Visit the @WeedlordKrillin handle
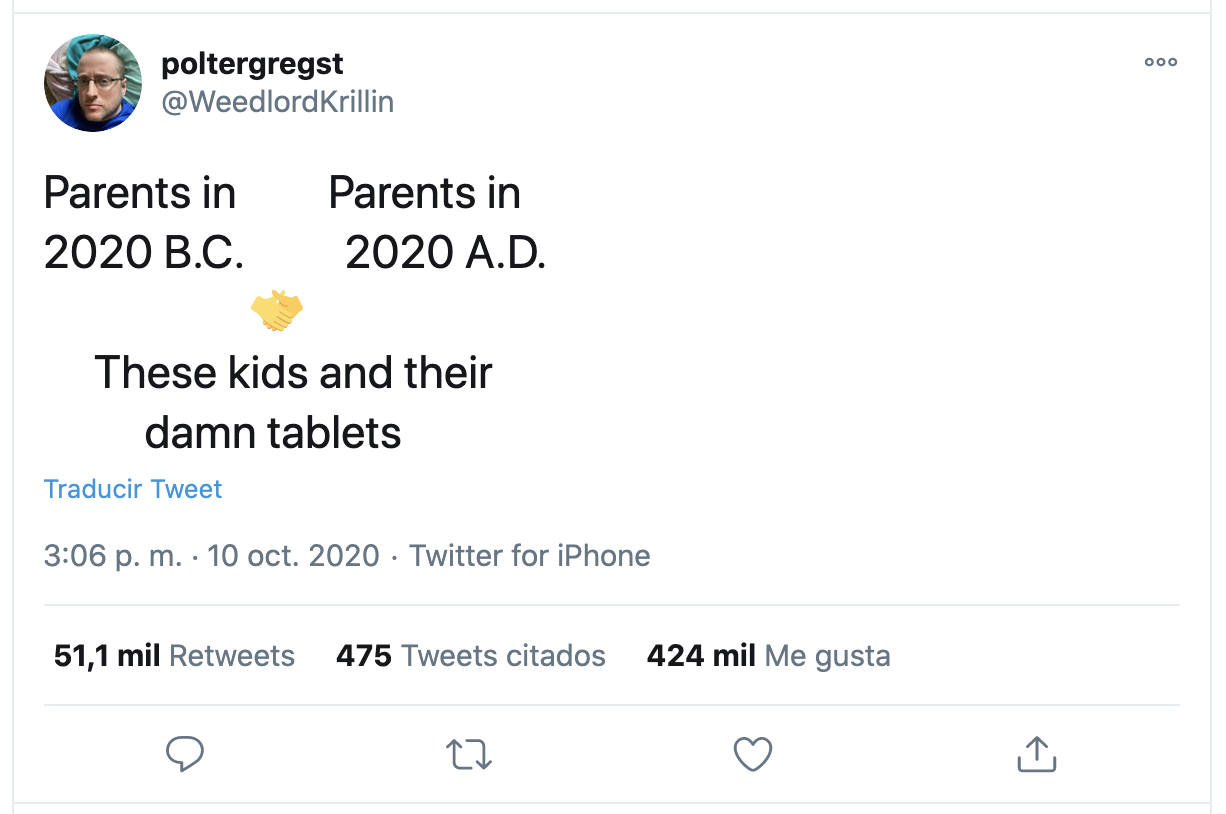This screenshot has width=1226, height=814. (x=277, y=102)
